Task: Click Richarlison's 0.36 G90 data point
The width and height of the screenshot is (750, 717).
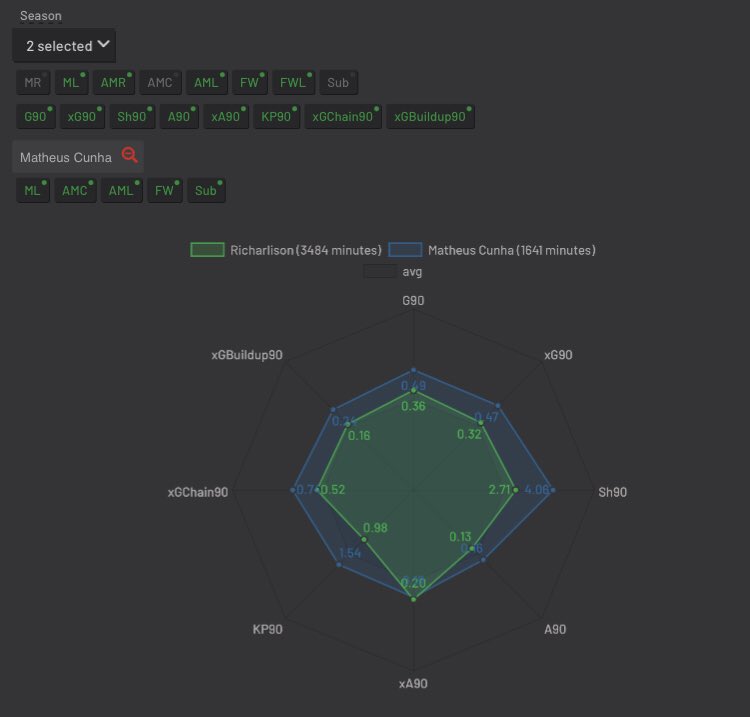Action: coord(414,391)
